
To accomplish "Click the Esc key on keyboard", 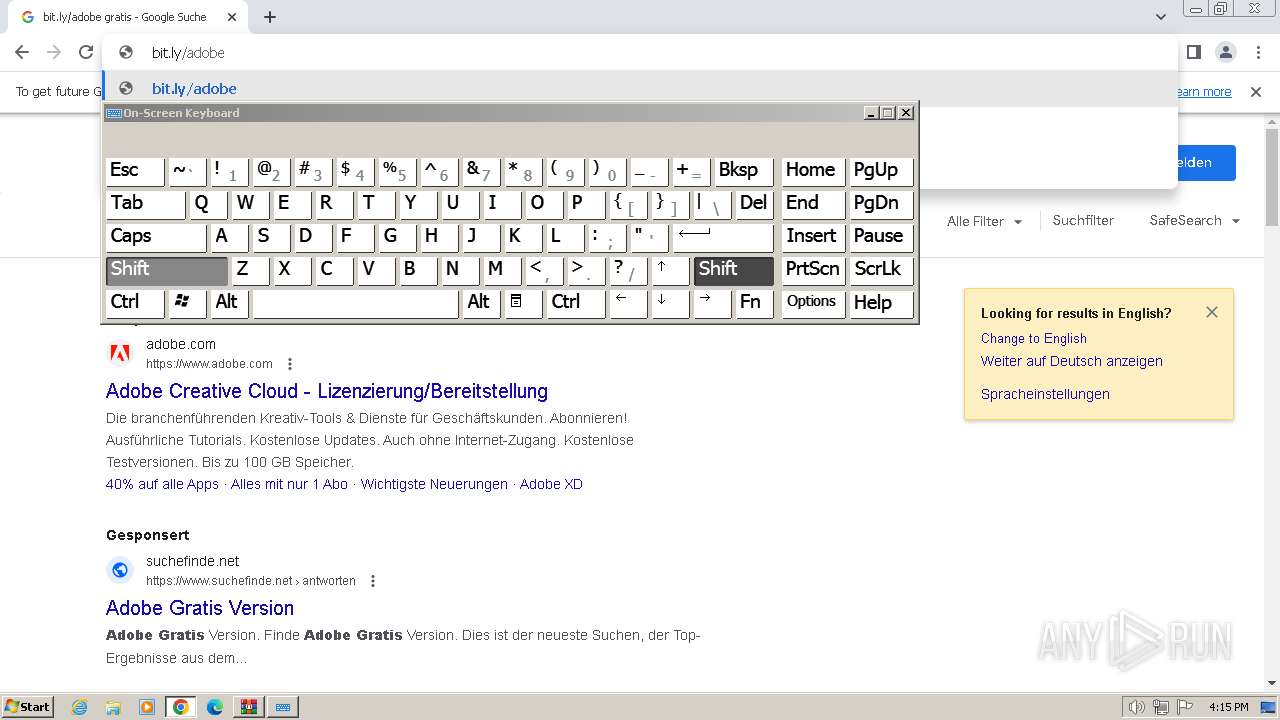I will pos(135,170).
